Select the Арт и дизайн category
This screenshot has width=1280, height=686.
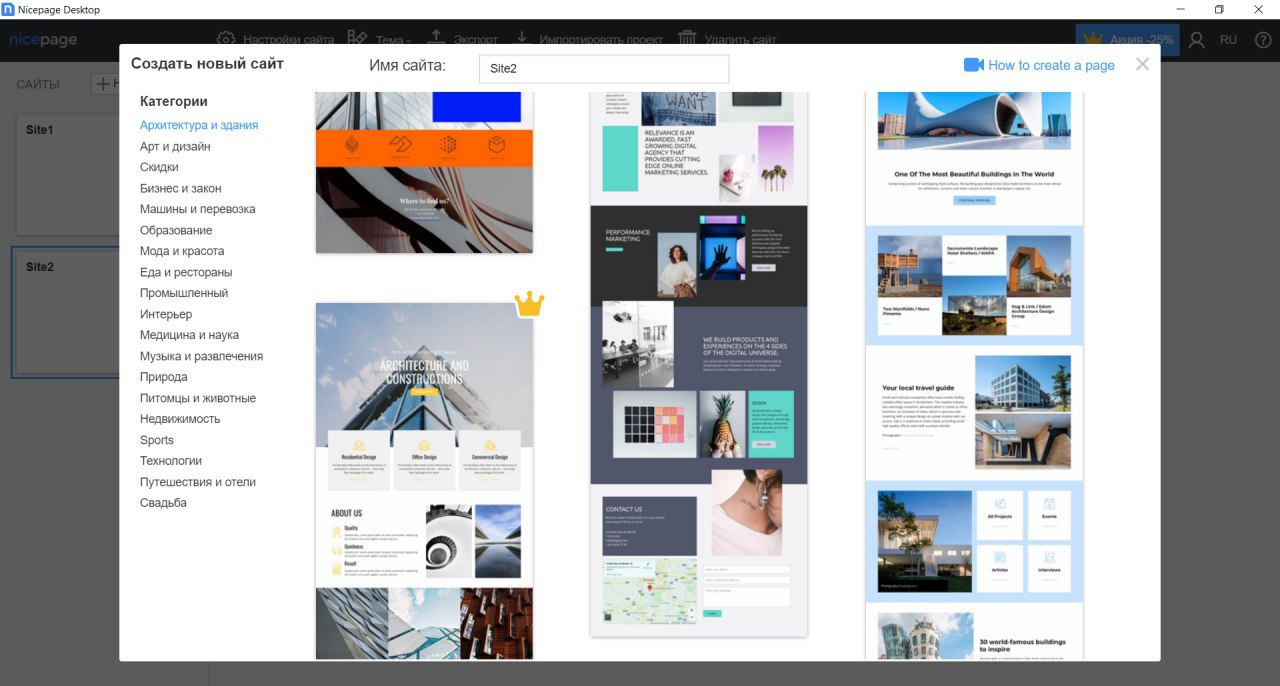pos(175,146)
